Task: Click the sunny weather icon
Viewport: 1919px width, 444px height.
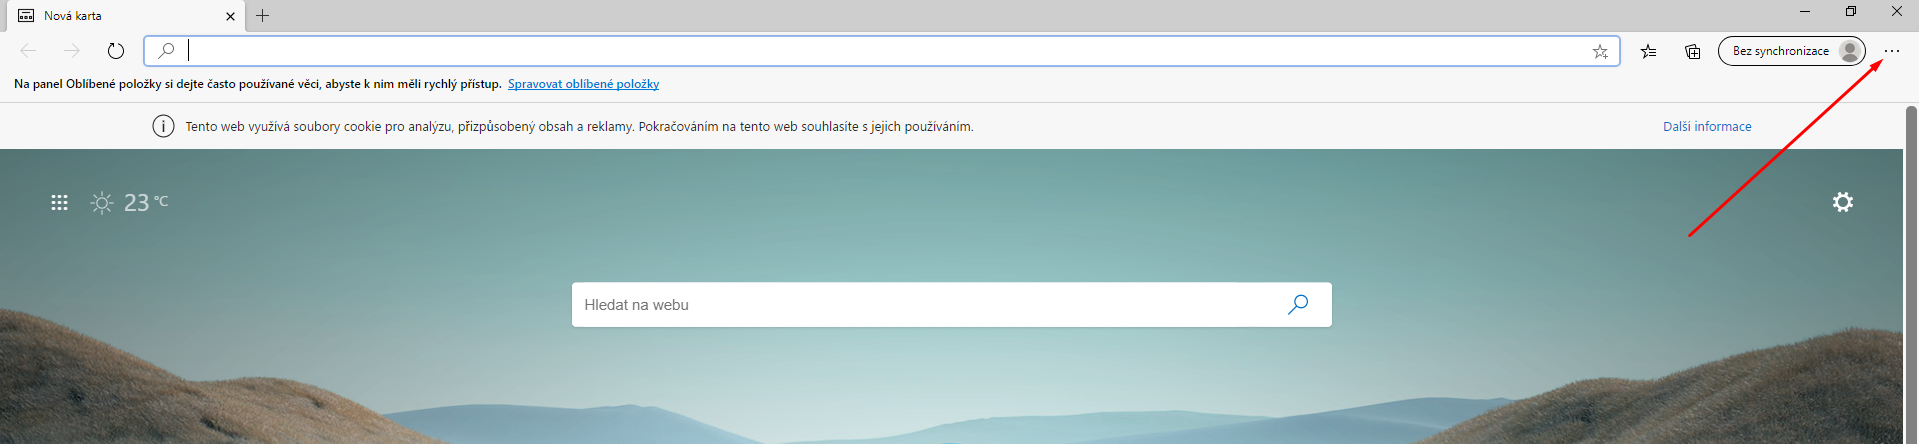Action: coord(102,203)
